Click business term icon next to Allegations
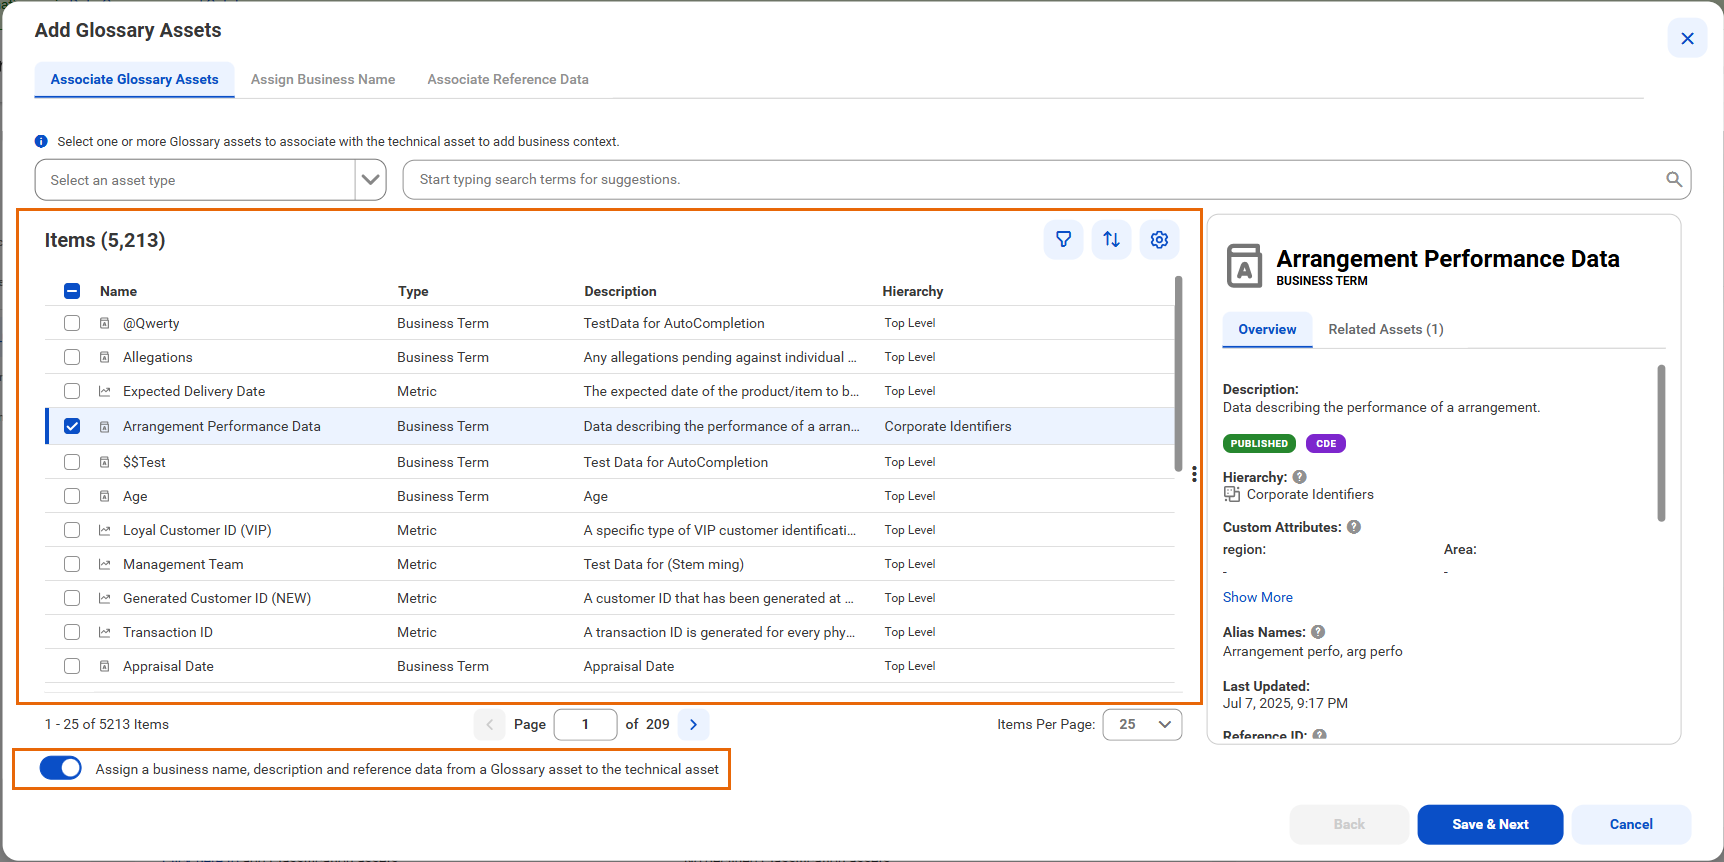The height and width of the screenshot is (862, 1724). click(x=104, y=357)
